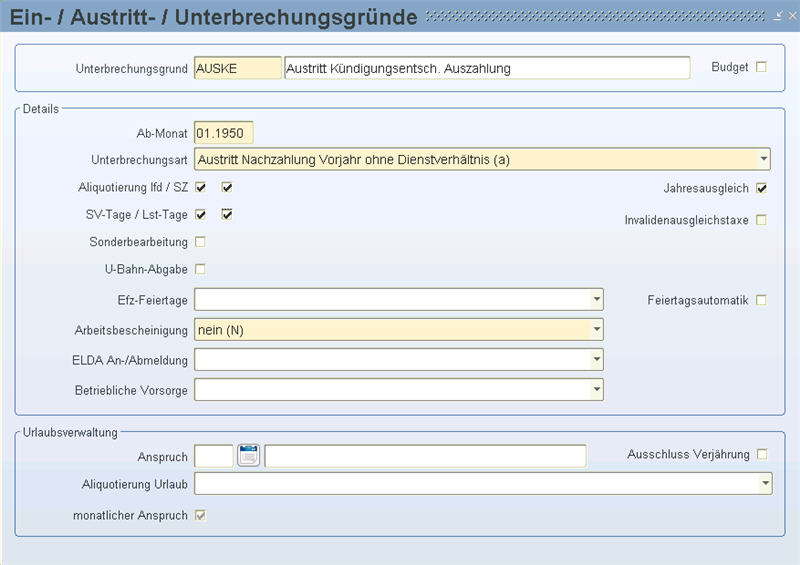Close the Unterbrechungsgründe panel with X icon

pos(790,16)
